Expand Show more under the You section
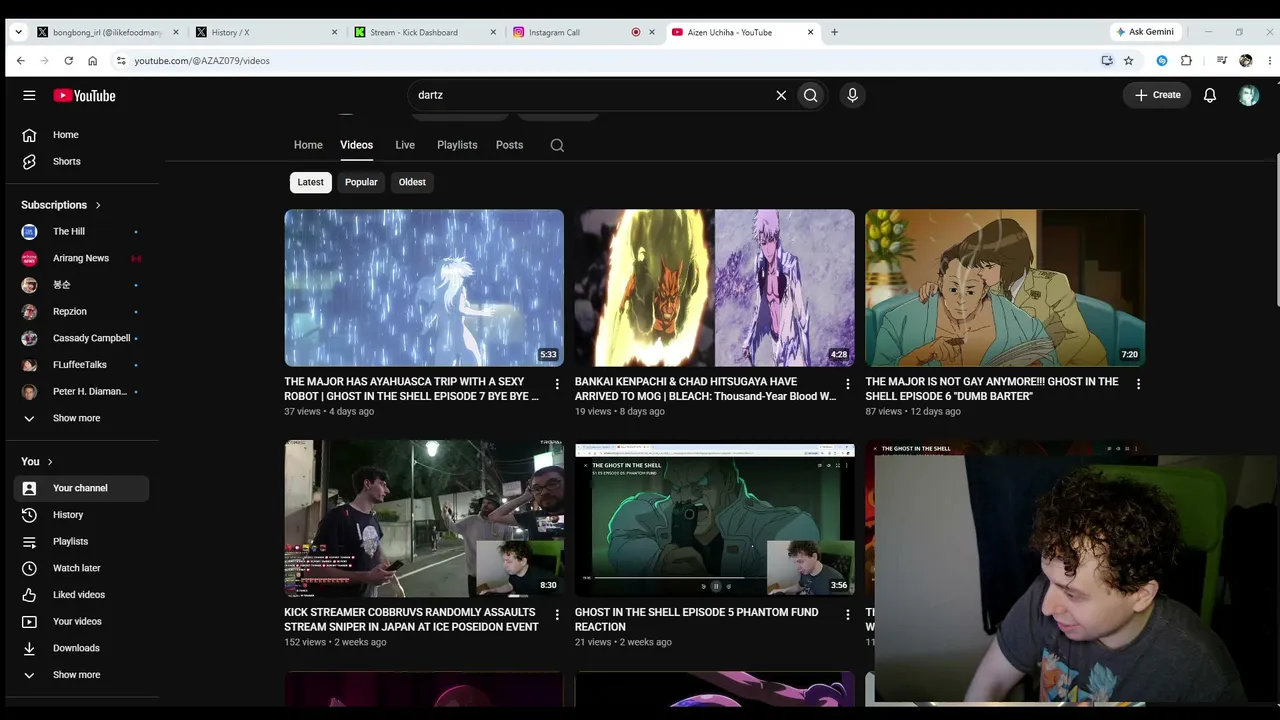The image size is (1280, 720). [82, 675]
